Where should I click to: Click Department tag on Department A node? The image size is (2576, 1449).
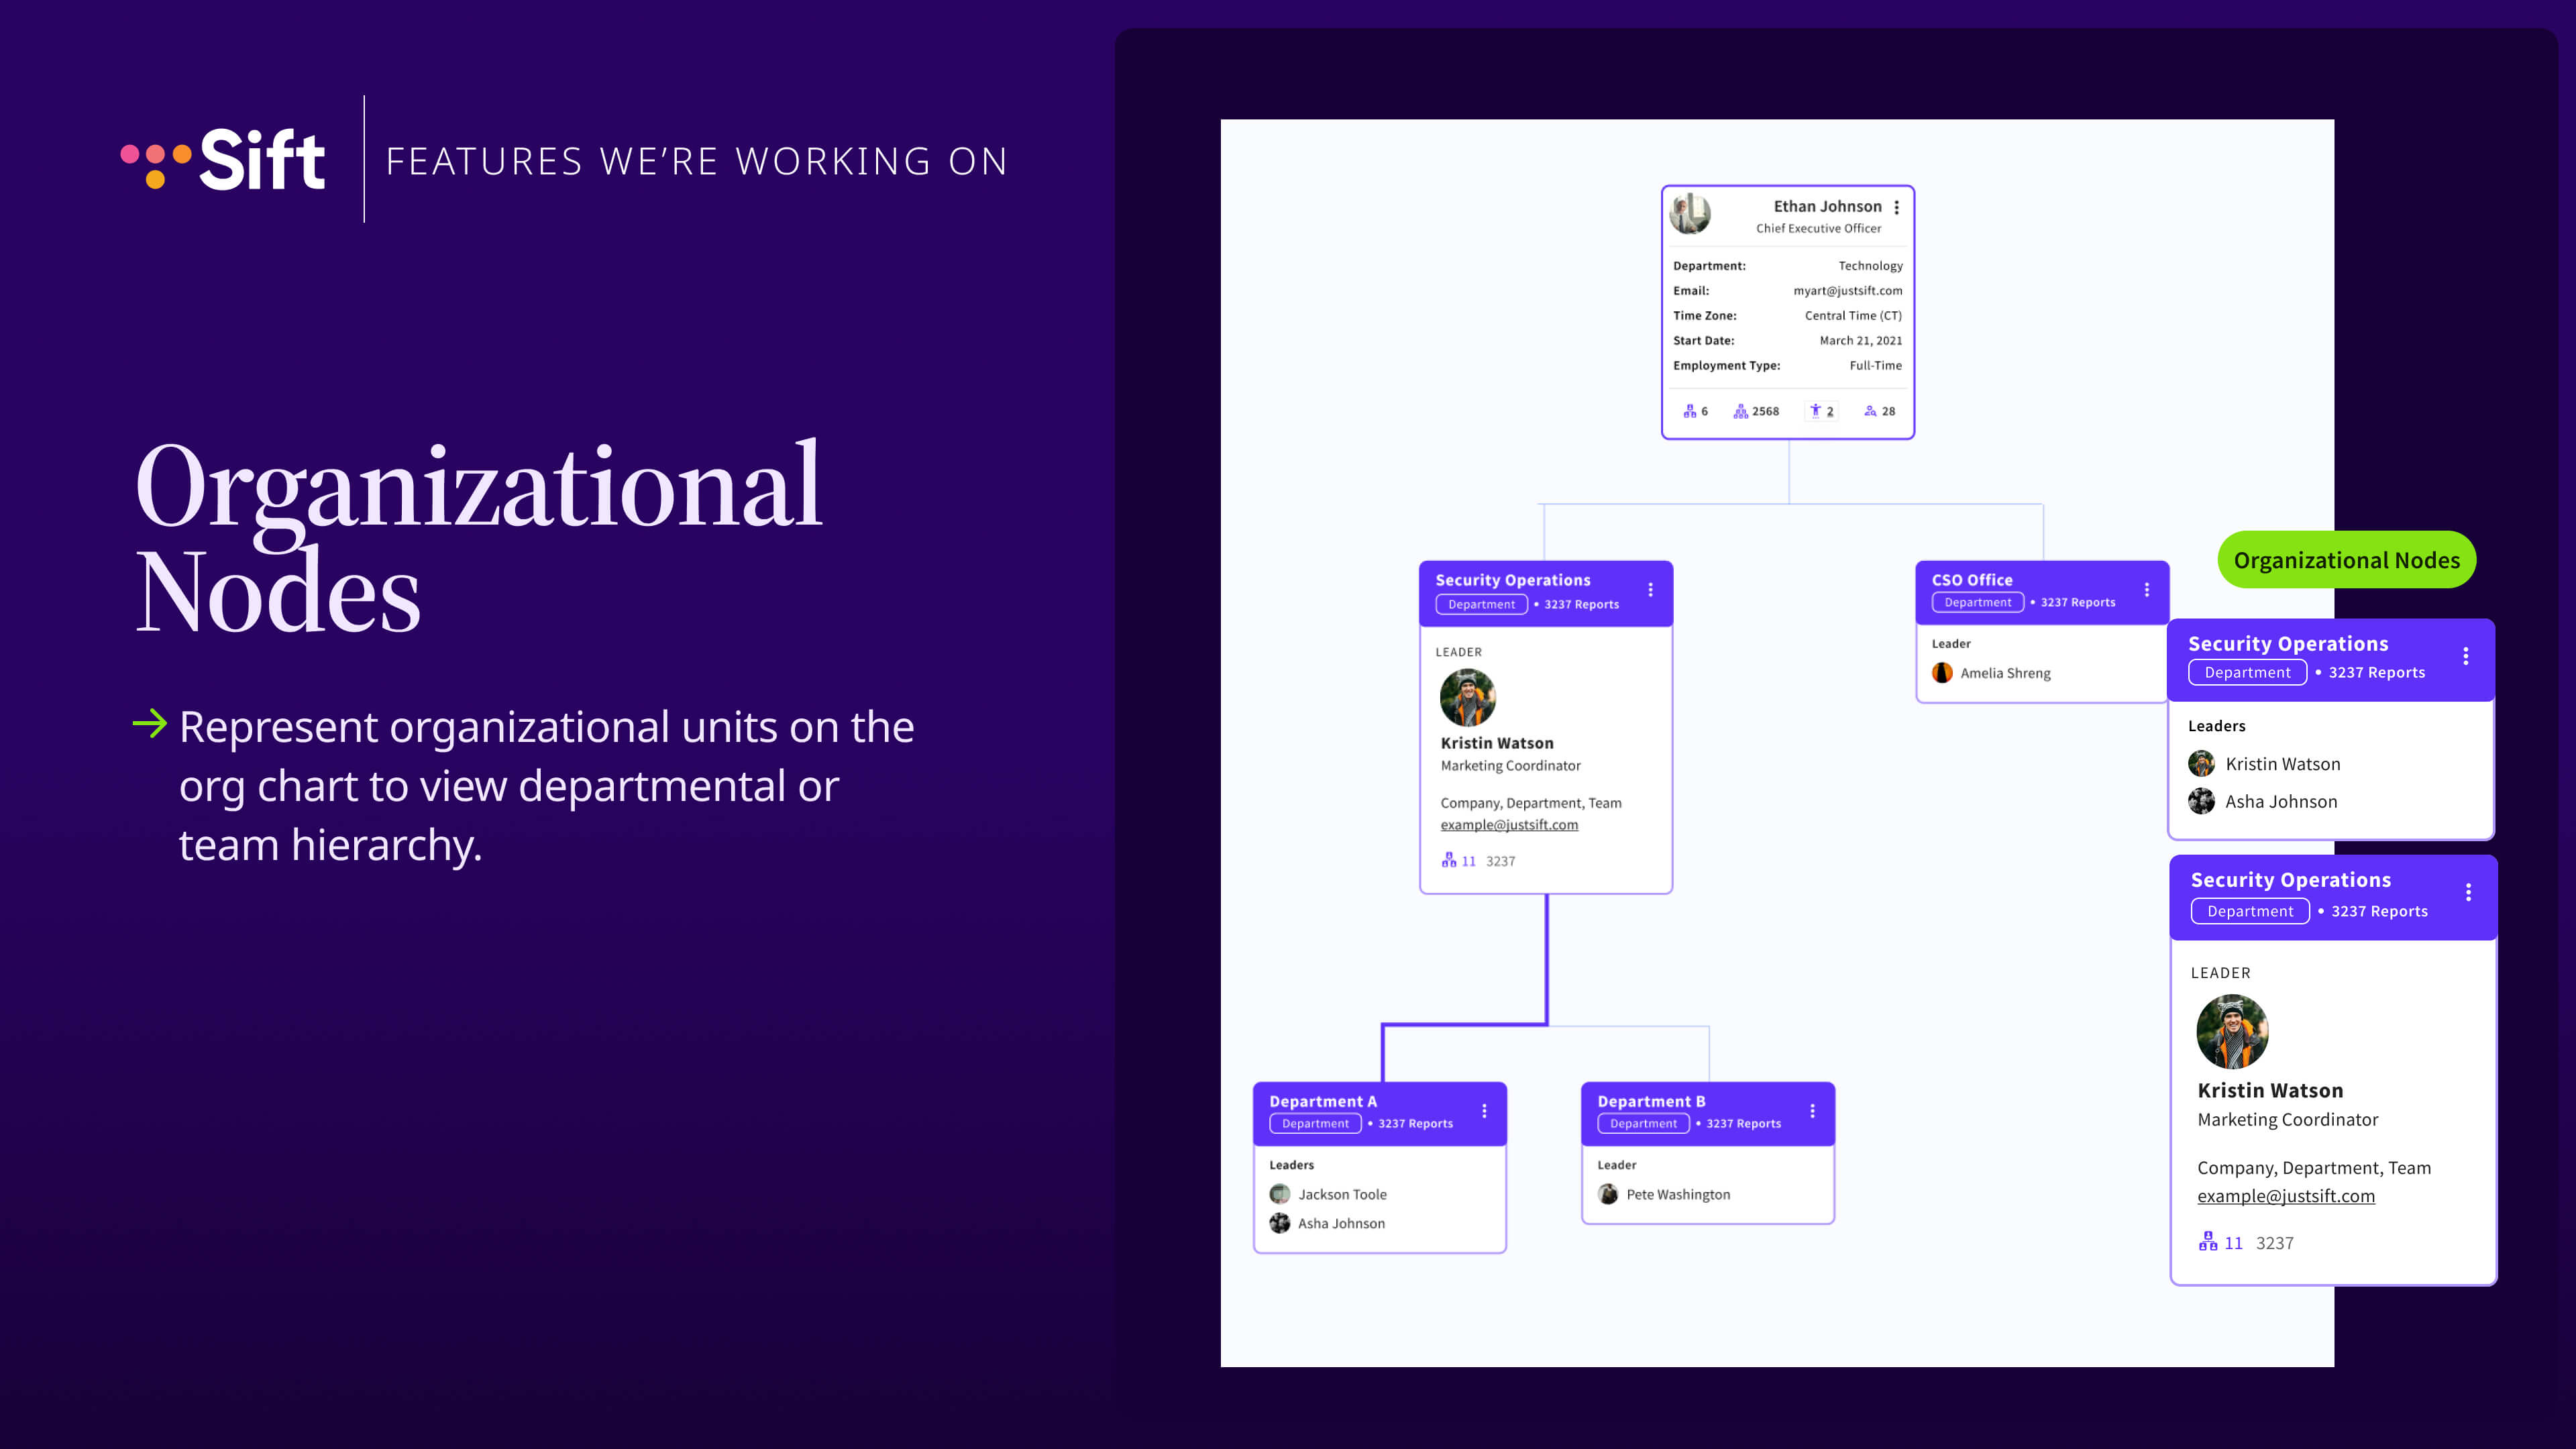[x=1315, y=1123]
